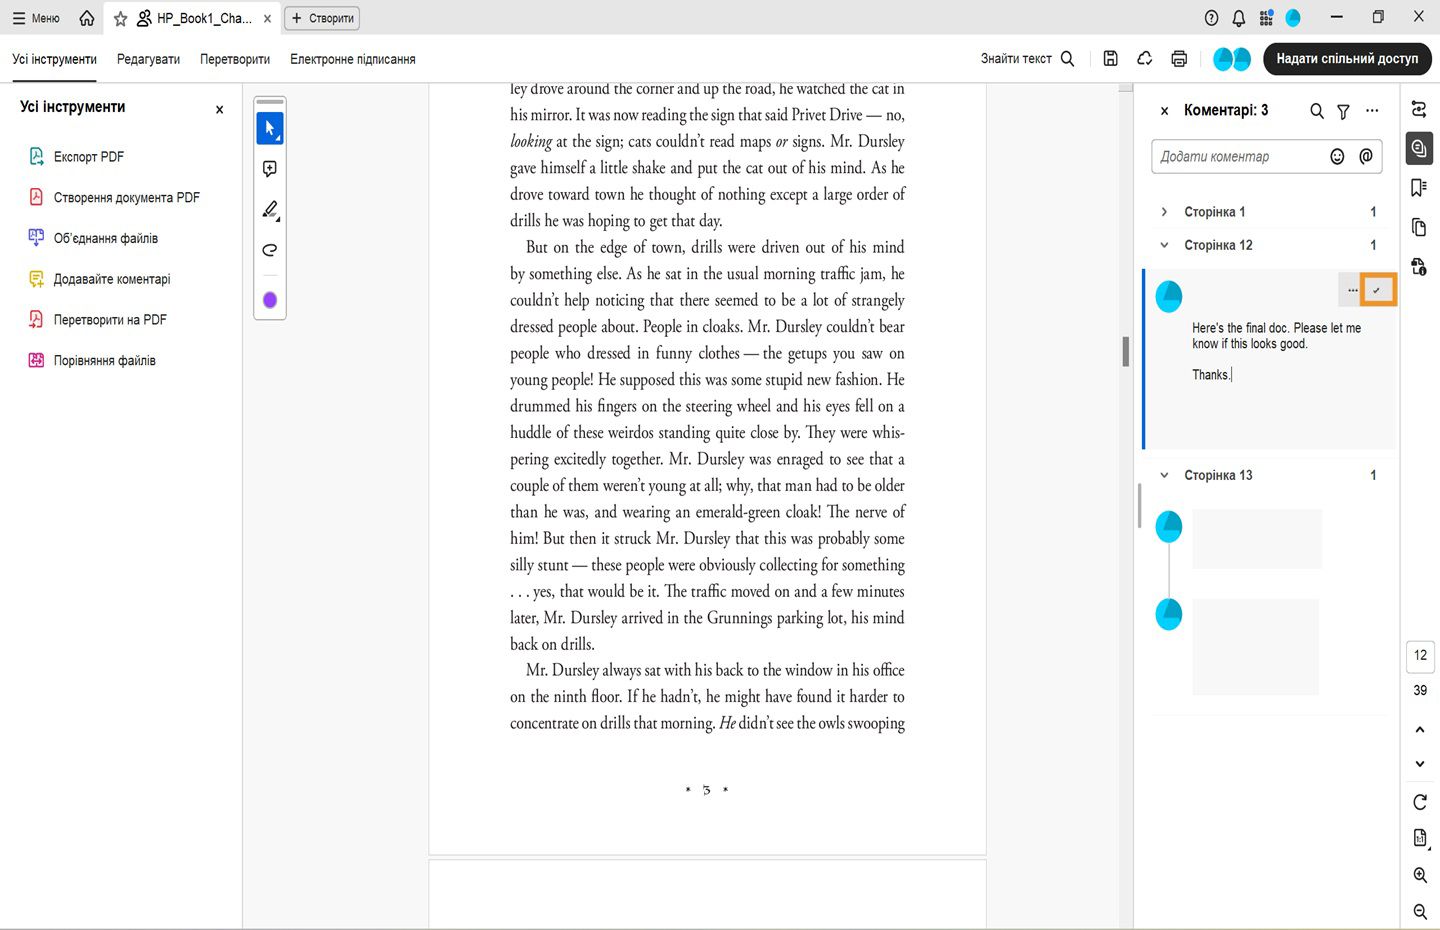This screenshot has height=930, width=1440.
Task: Select the freehand draw tool
Action: point(270,250)
